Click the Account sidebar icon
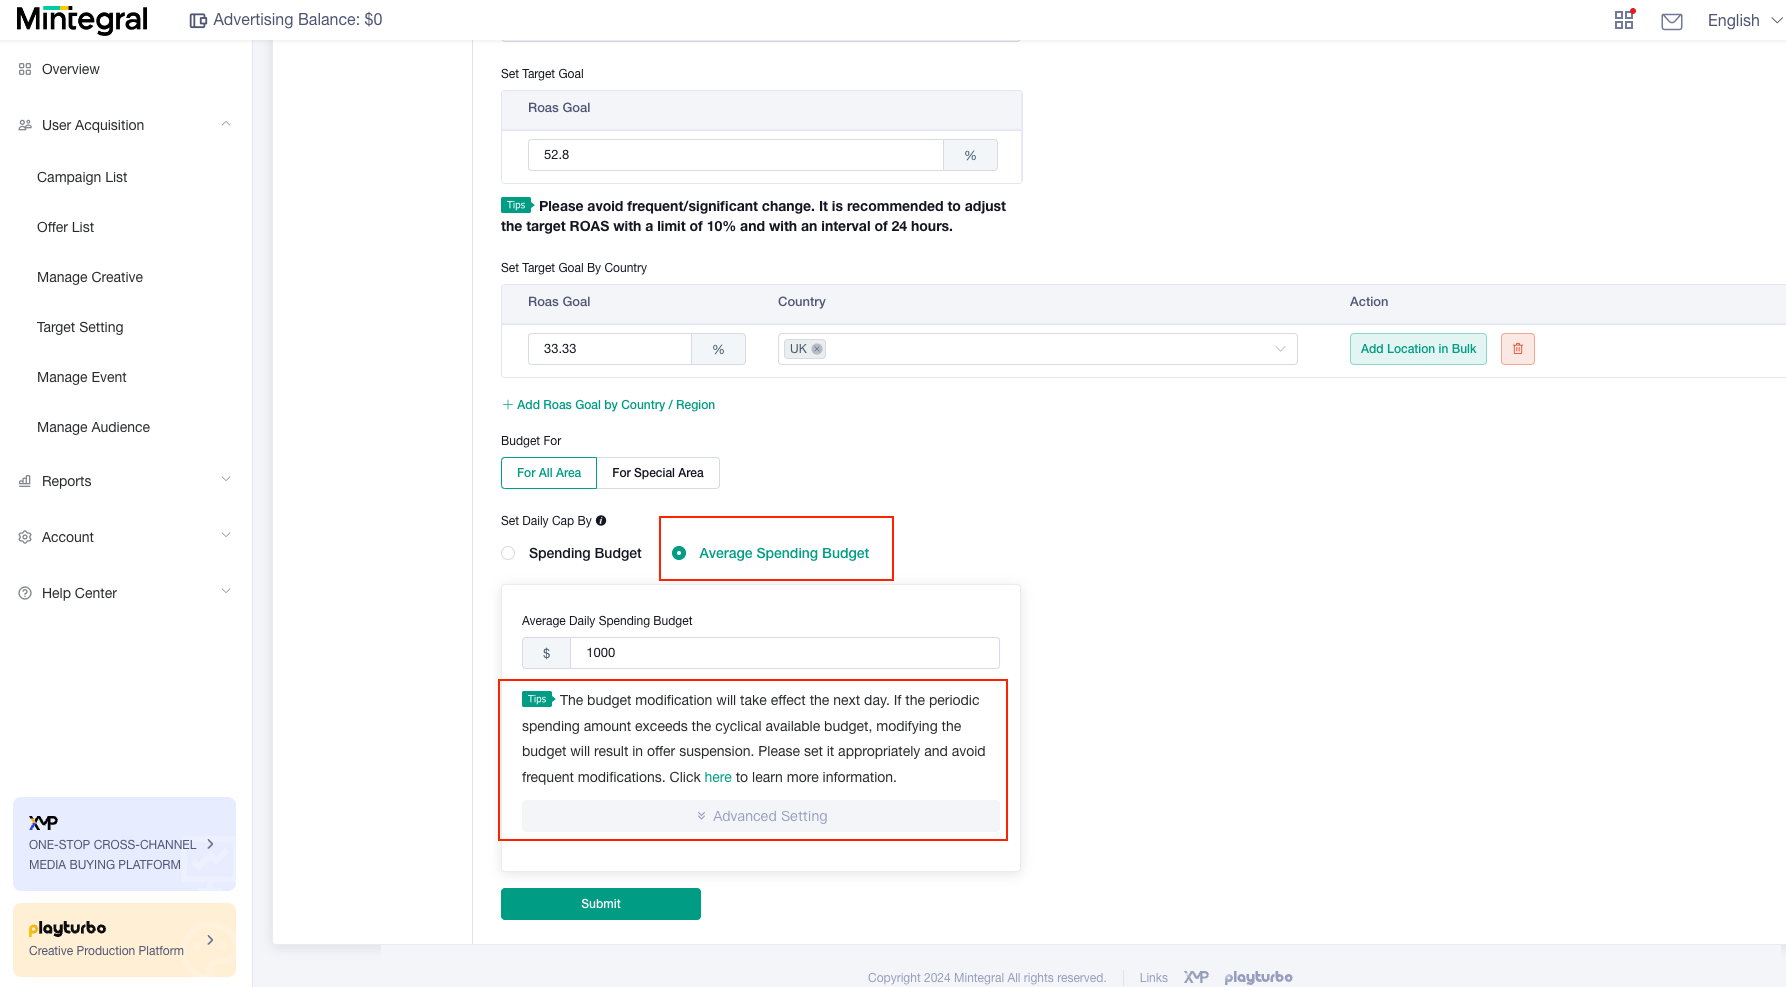 pos(24,537)
